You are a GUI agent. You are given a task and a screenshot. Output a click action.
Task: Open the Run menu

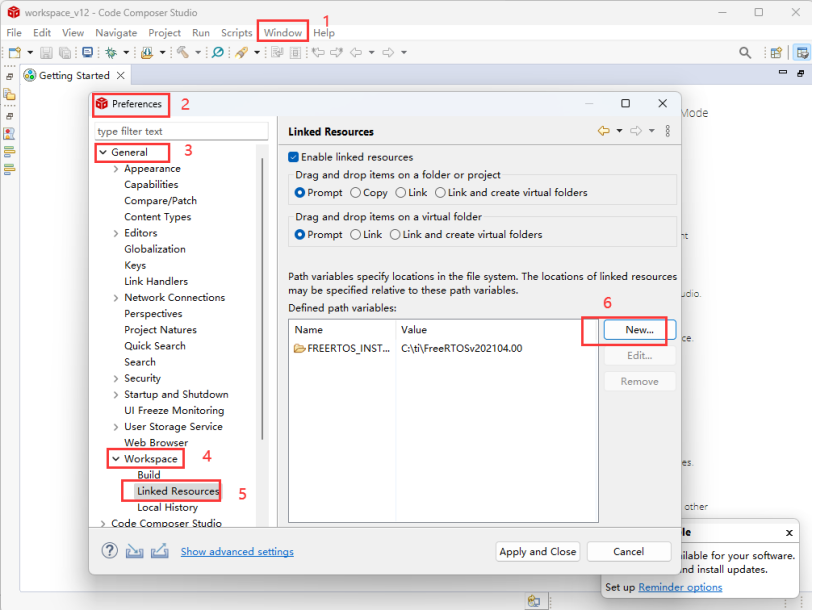tap(201, 32)
